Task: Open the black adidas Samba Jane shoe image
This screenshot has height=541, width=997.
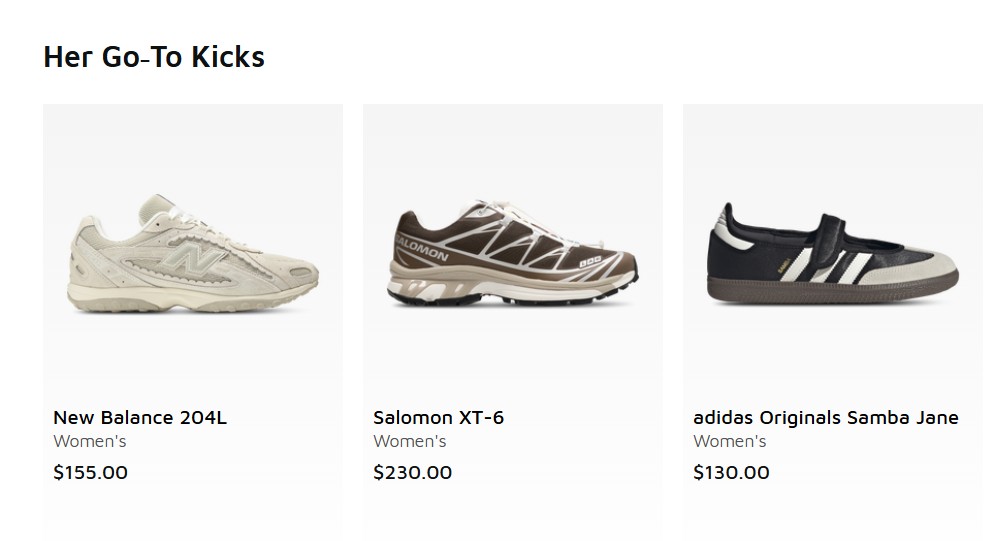Action: tap(832, 255)
